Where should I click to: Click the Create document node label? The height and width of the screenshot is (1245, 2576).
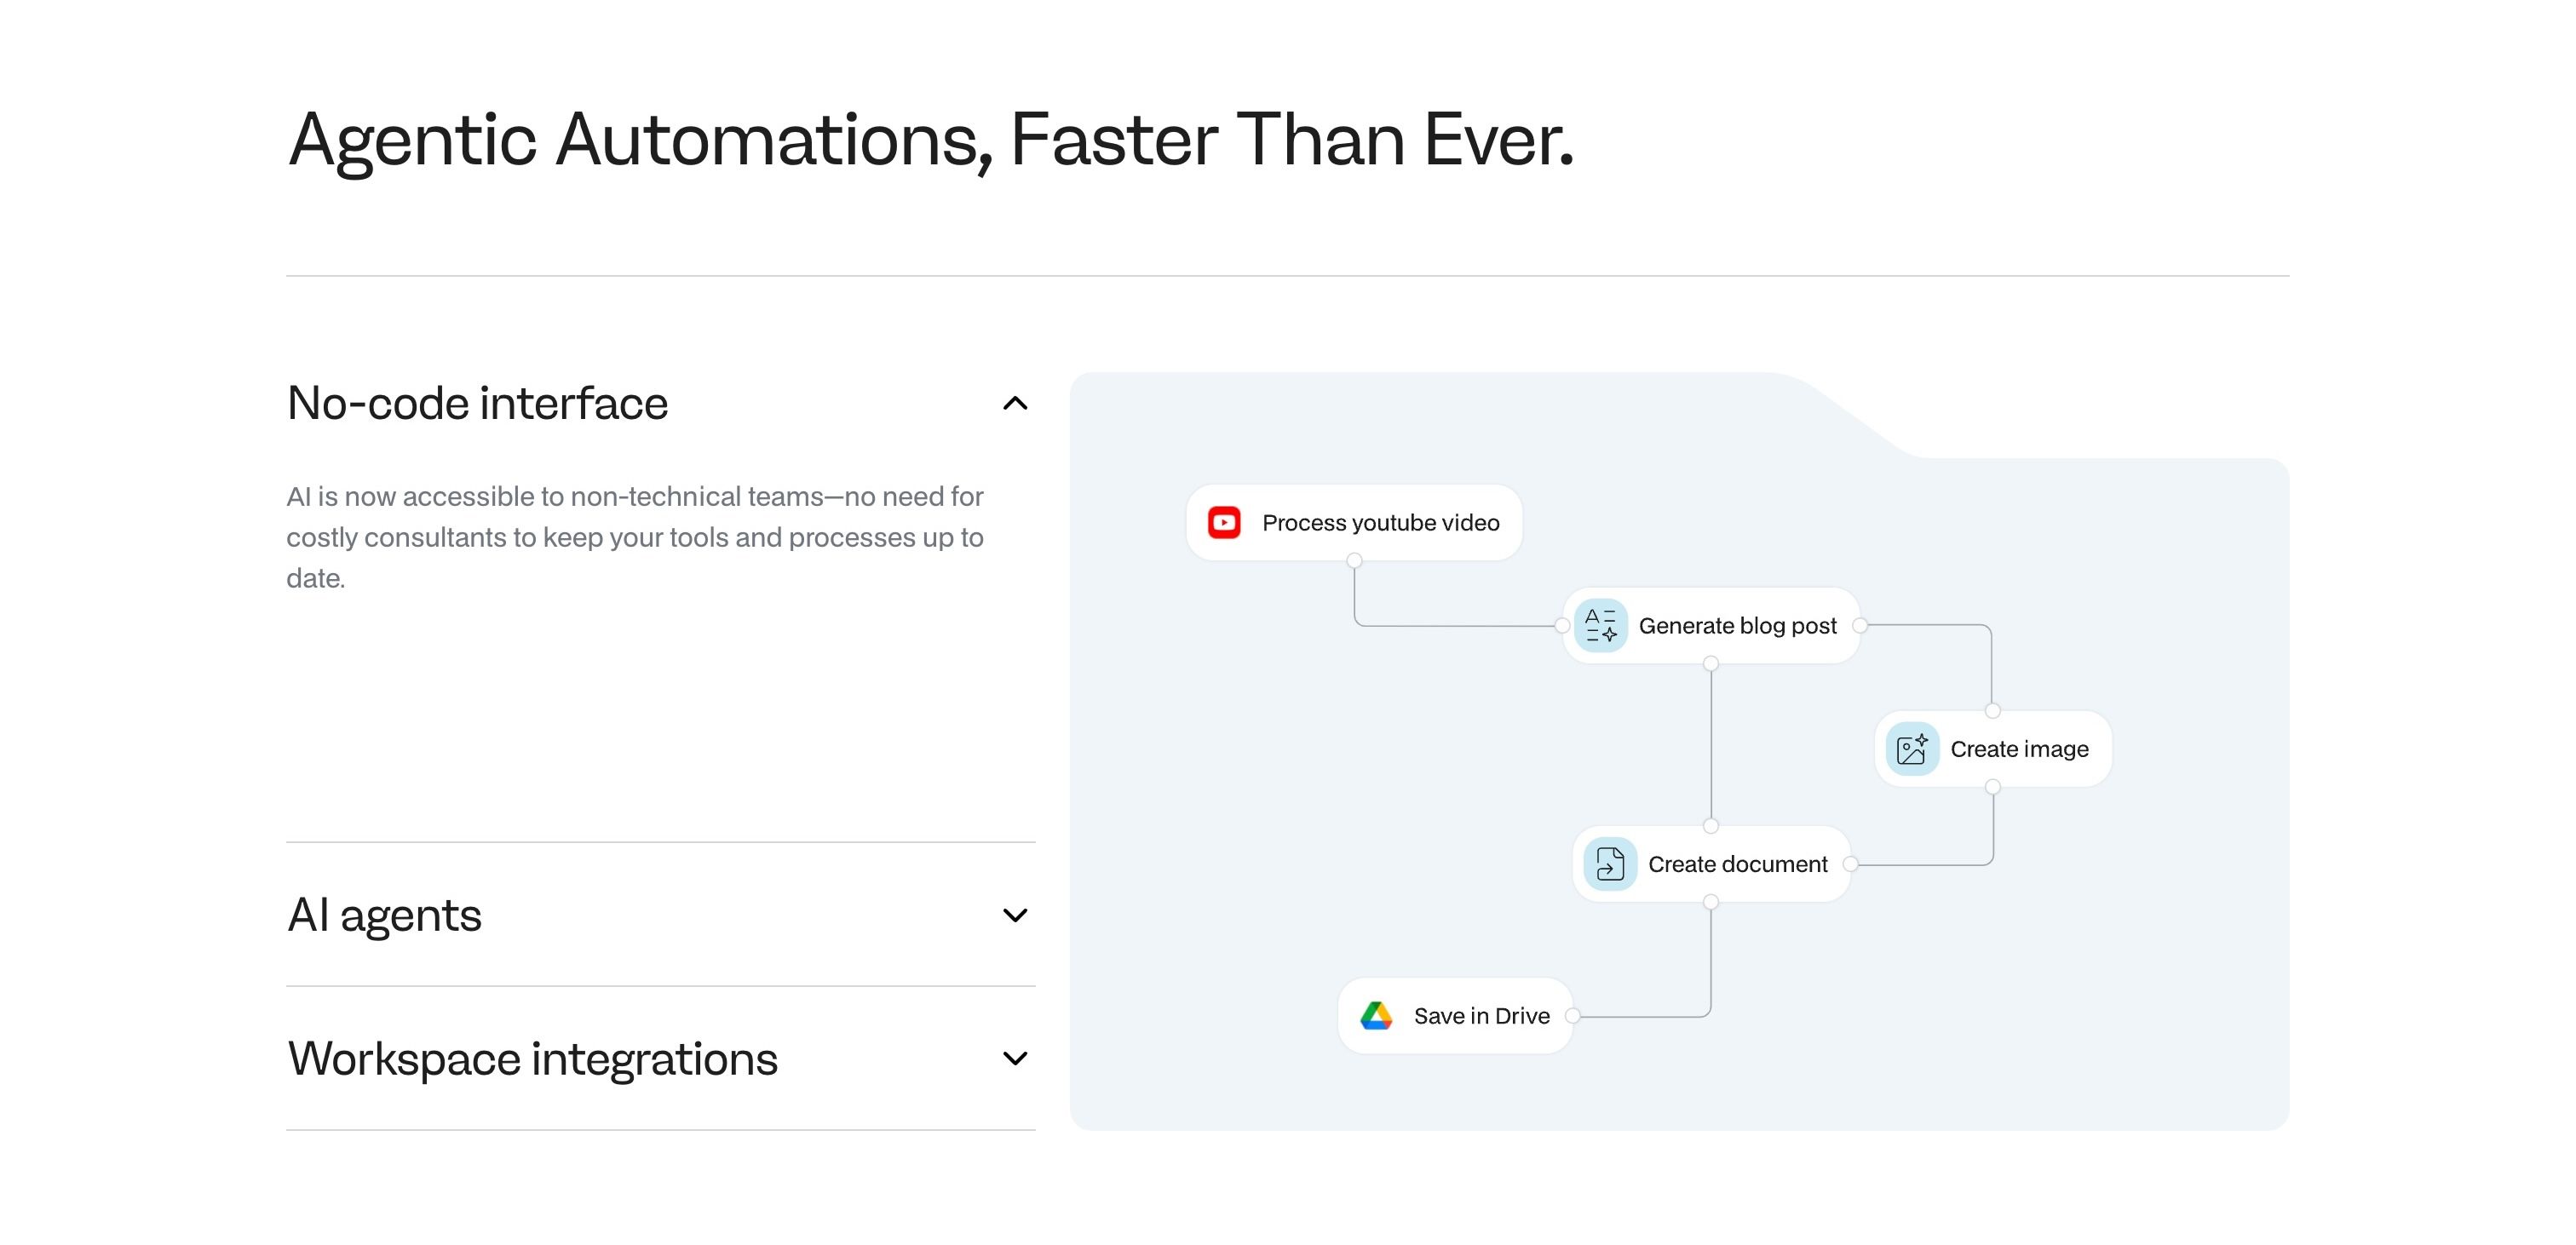1737,864
